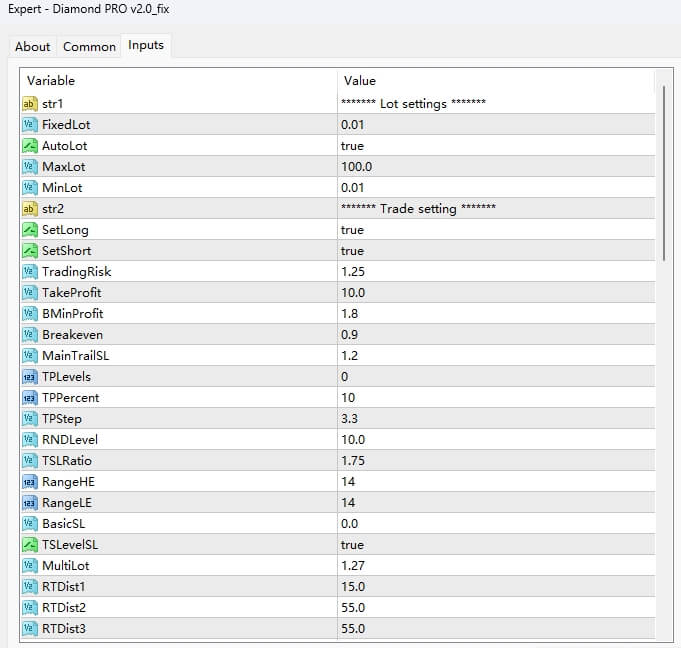
Task: Edit the MultiLot value 1.27
Action: coord(353,565)
